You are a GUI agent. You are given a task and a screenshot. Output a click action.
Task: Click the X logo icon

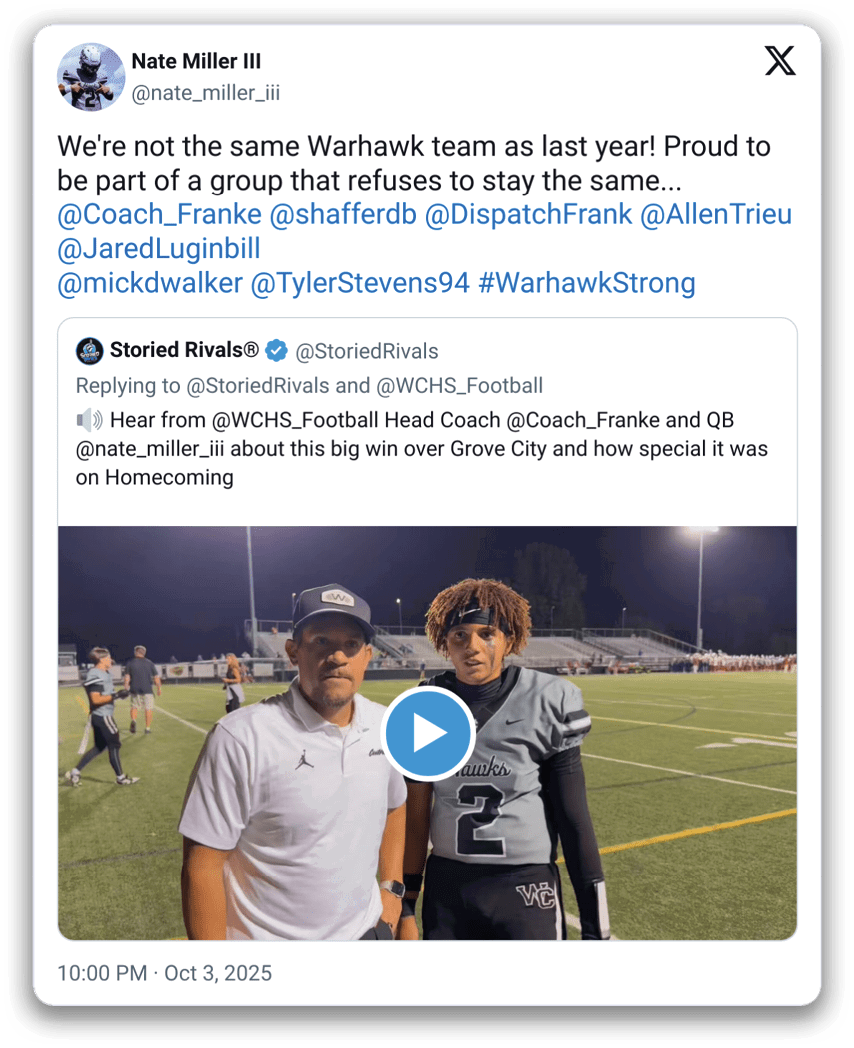[780, 61]
